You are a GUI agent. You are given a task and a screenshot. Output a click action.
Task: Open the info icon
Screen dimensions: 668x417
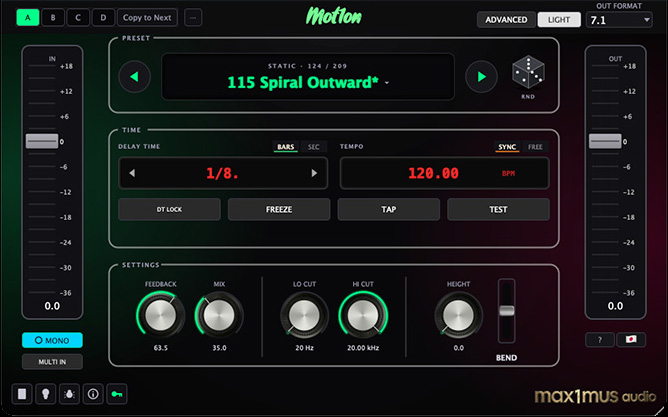tap(93, 394)
